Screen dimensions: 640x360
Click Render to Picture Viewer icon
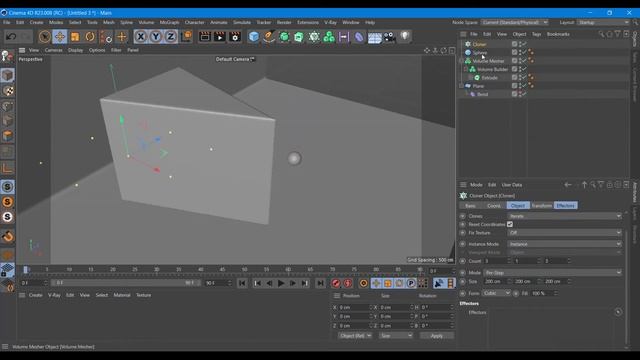click(220, 37)
